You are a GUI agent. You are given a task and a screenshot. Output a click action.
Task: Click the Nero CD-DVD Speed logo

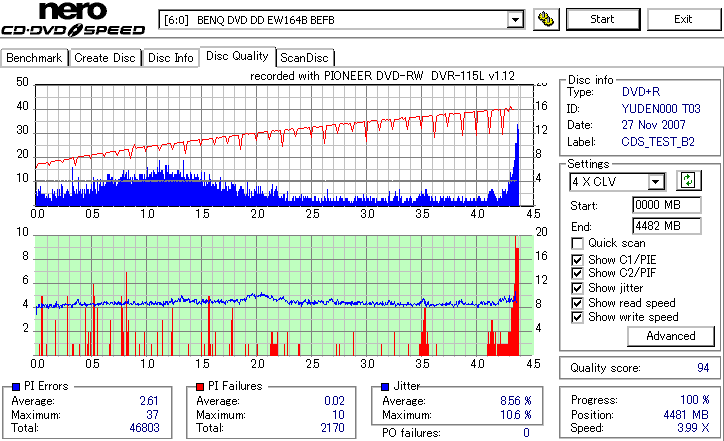[73, 19]
